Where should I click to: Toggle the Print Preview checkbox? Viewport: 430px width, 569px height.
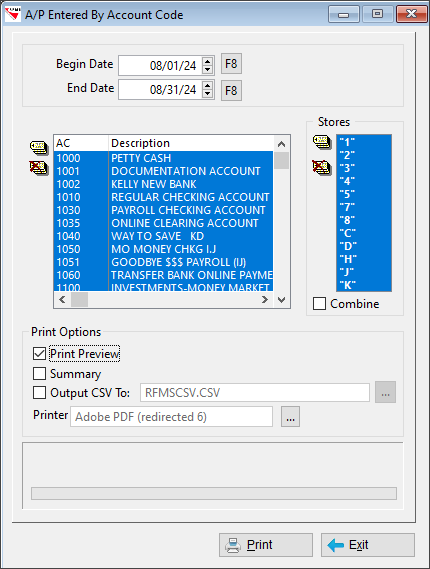39,353
